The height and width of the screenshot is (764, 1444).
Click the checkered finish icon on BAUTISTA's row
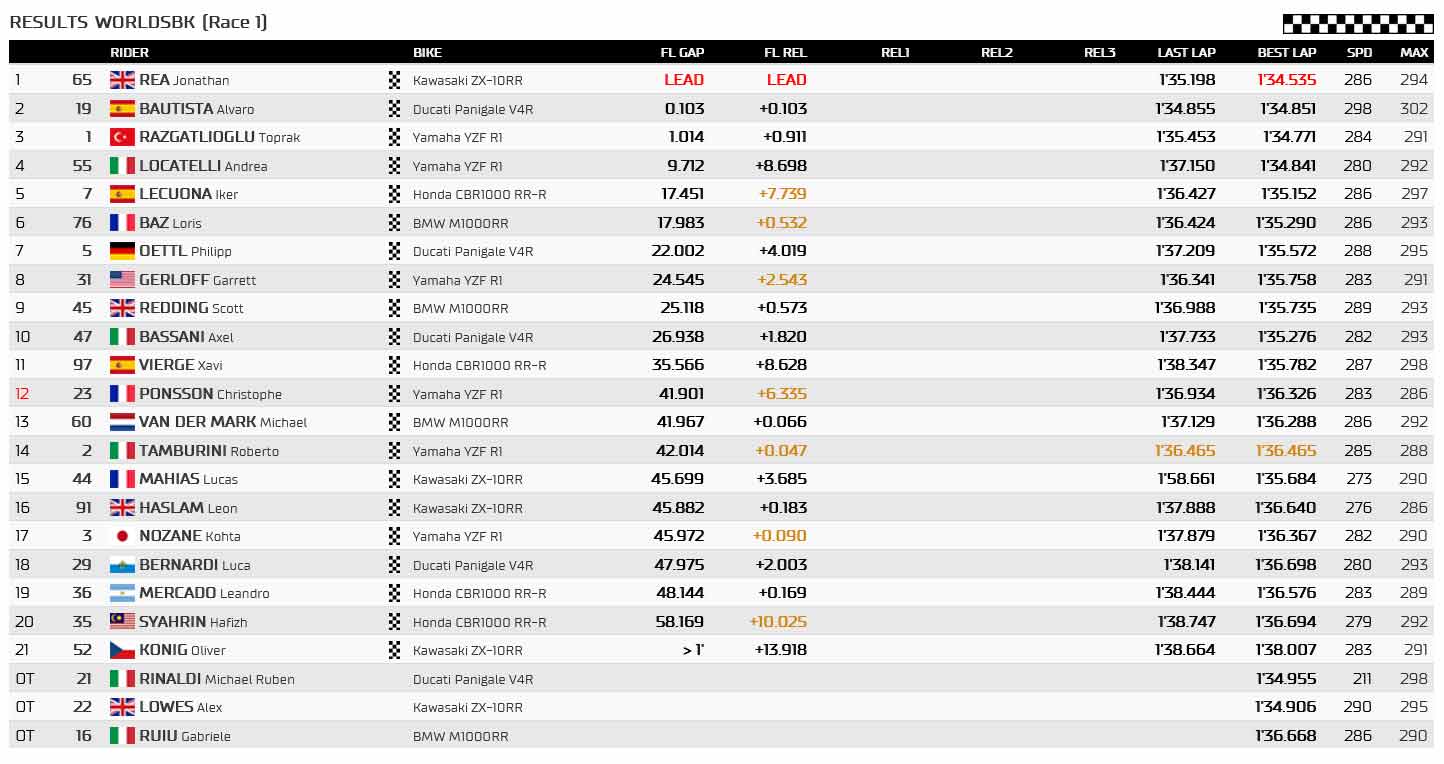click(394, 109)
